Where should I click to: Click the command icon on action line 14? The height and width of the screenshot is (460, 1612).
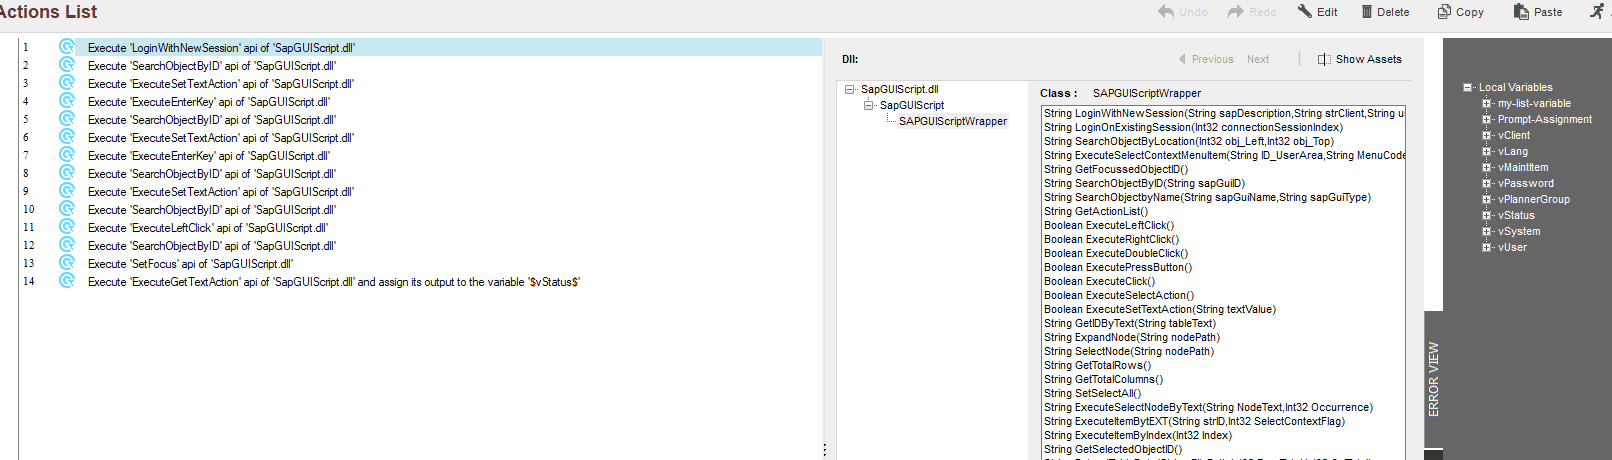tap(67, 281)
